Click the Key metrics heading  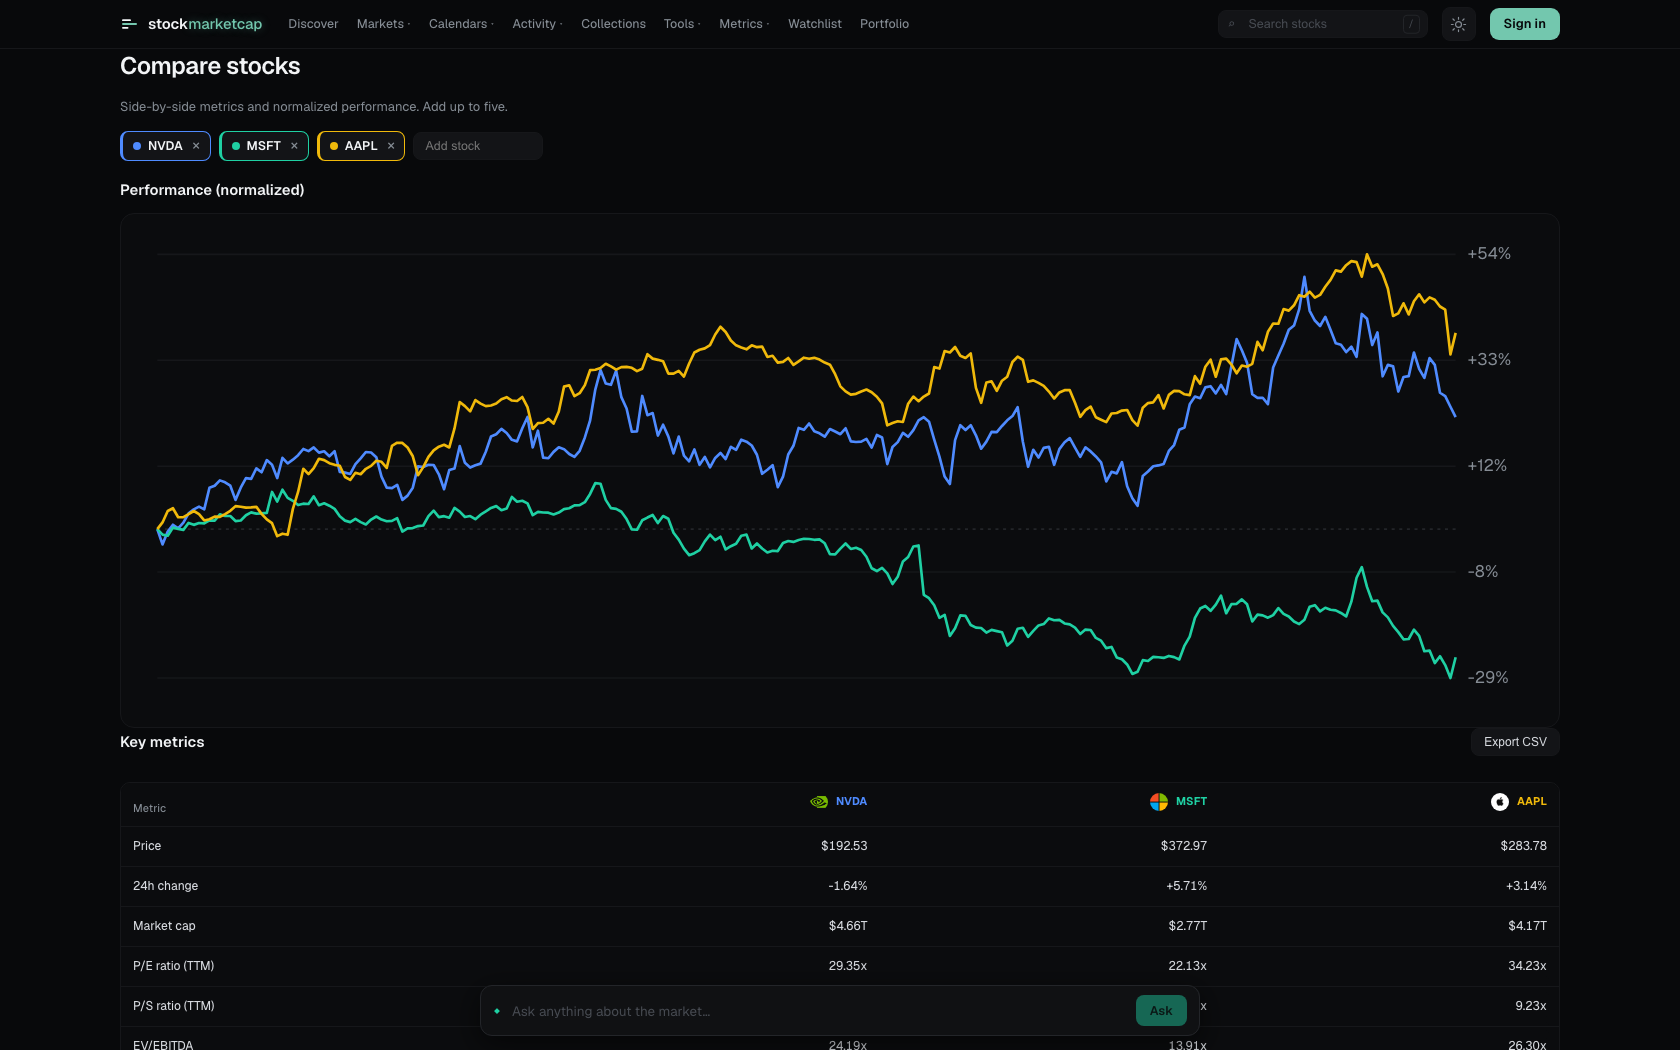(x=162, y=742)
